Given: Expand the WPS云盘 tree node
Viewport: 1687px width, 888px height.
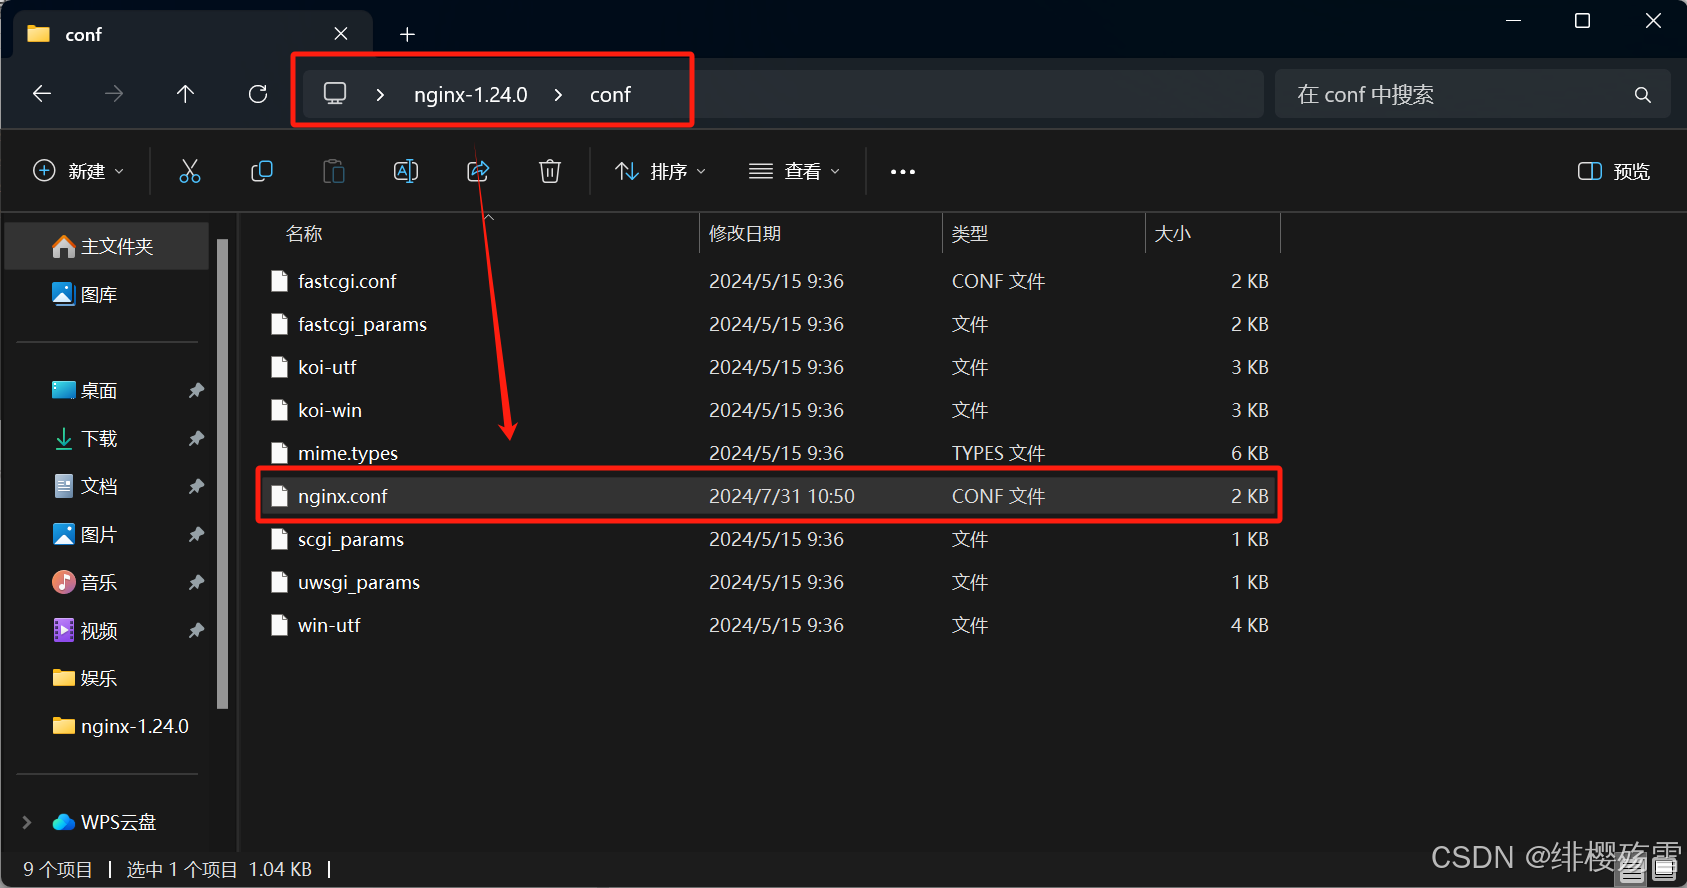Looking at the screenshot, I should [x=27, y=822].
